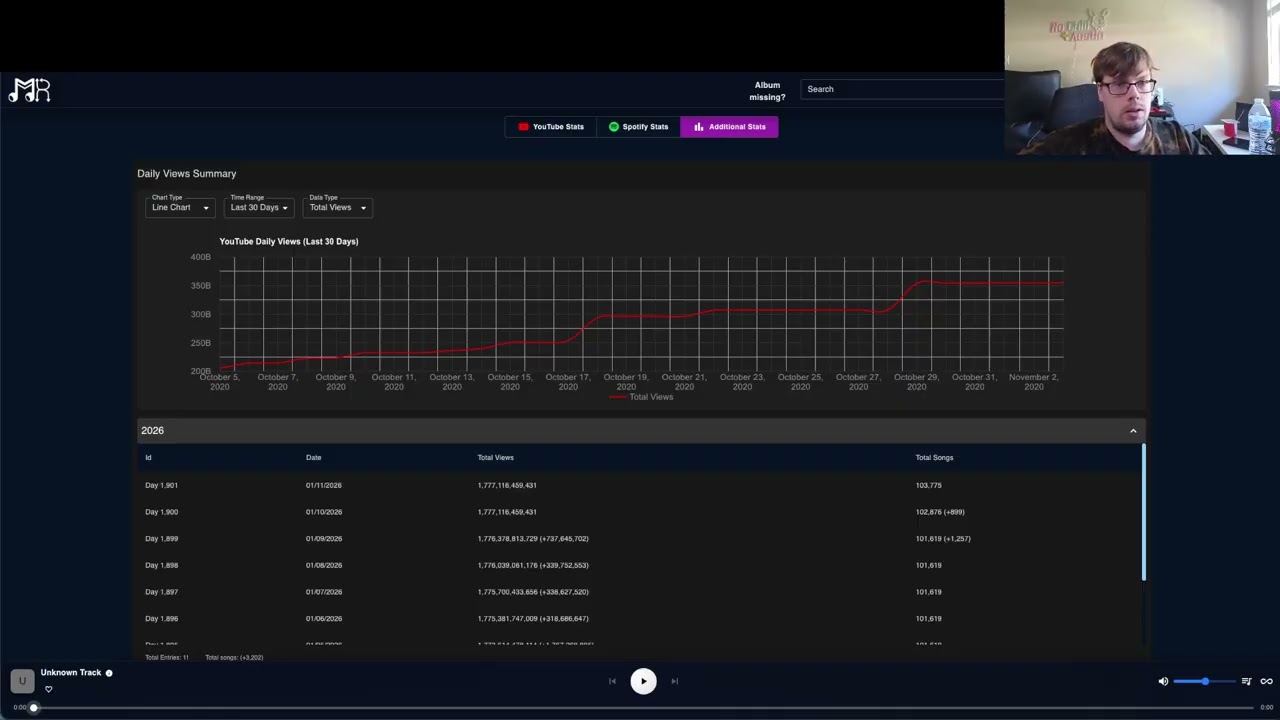Skip to the previous track
Viewport: 1280px width, 720px height.
coord(612,681)
